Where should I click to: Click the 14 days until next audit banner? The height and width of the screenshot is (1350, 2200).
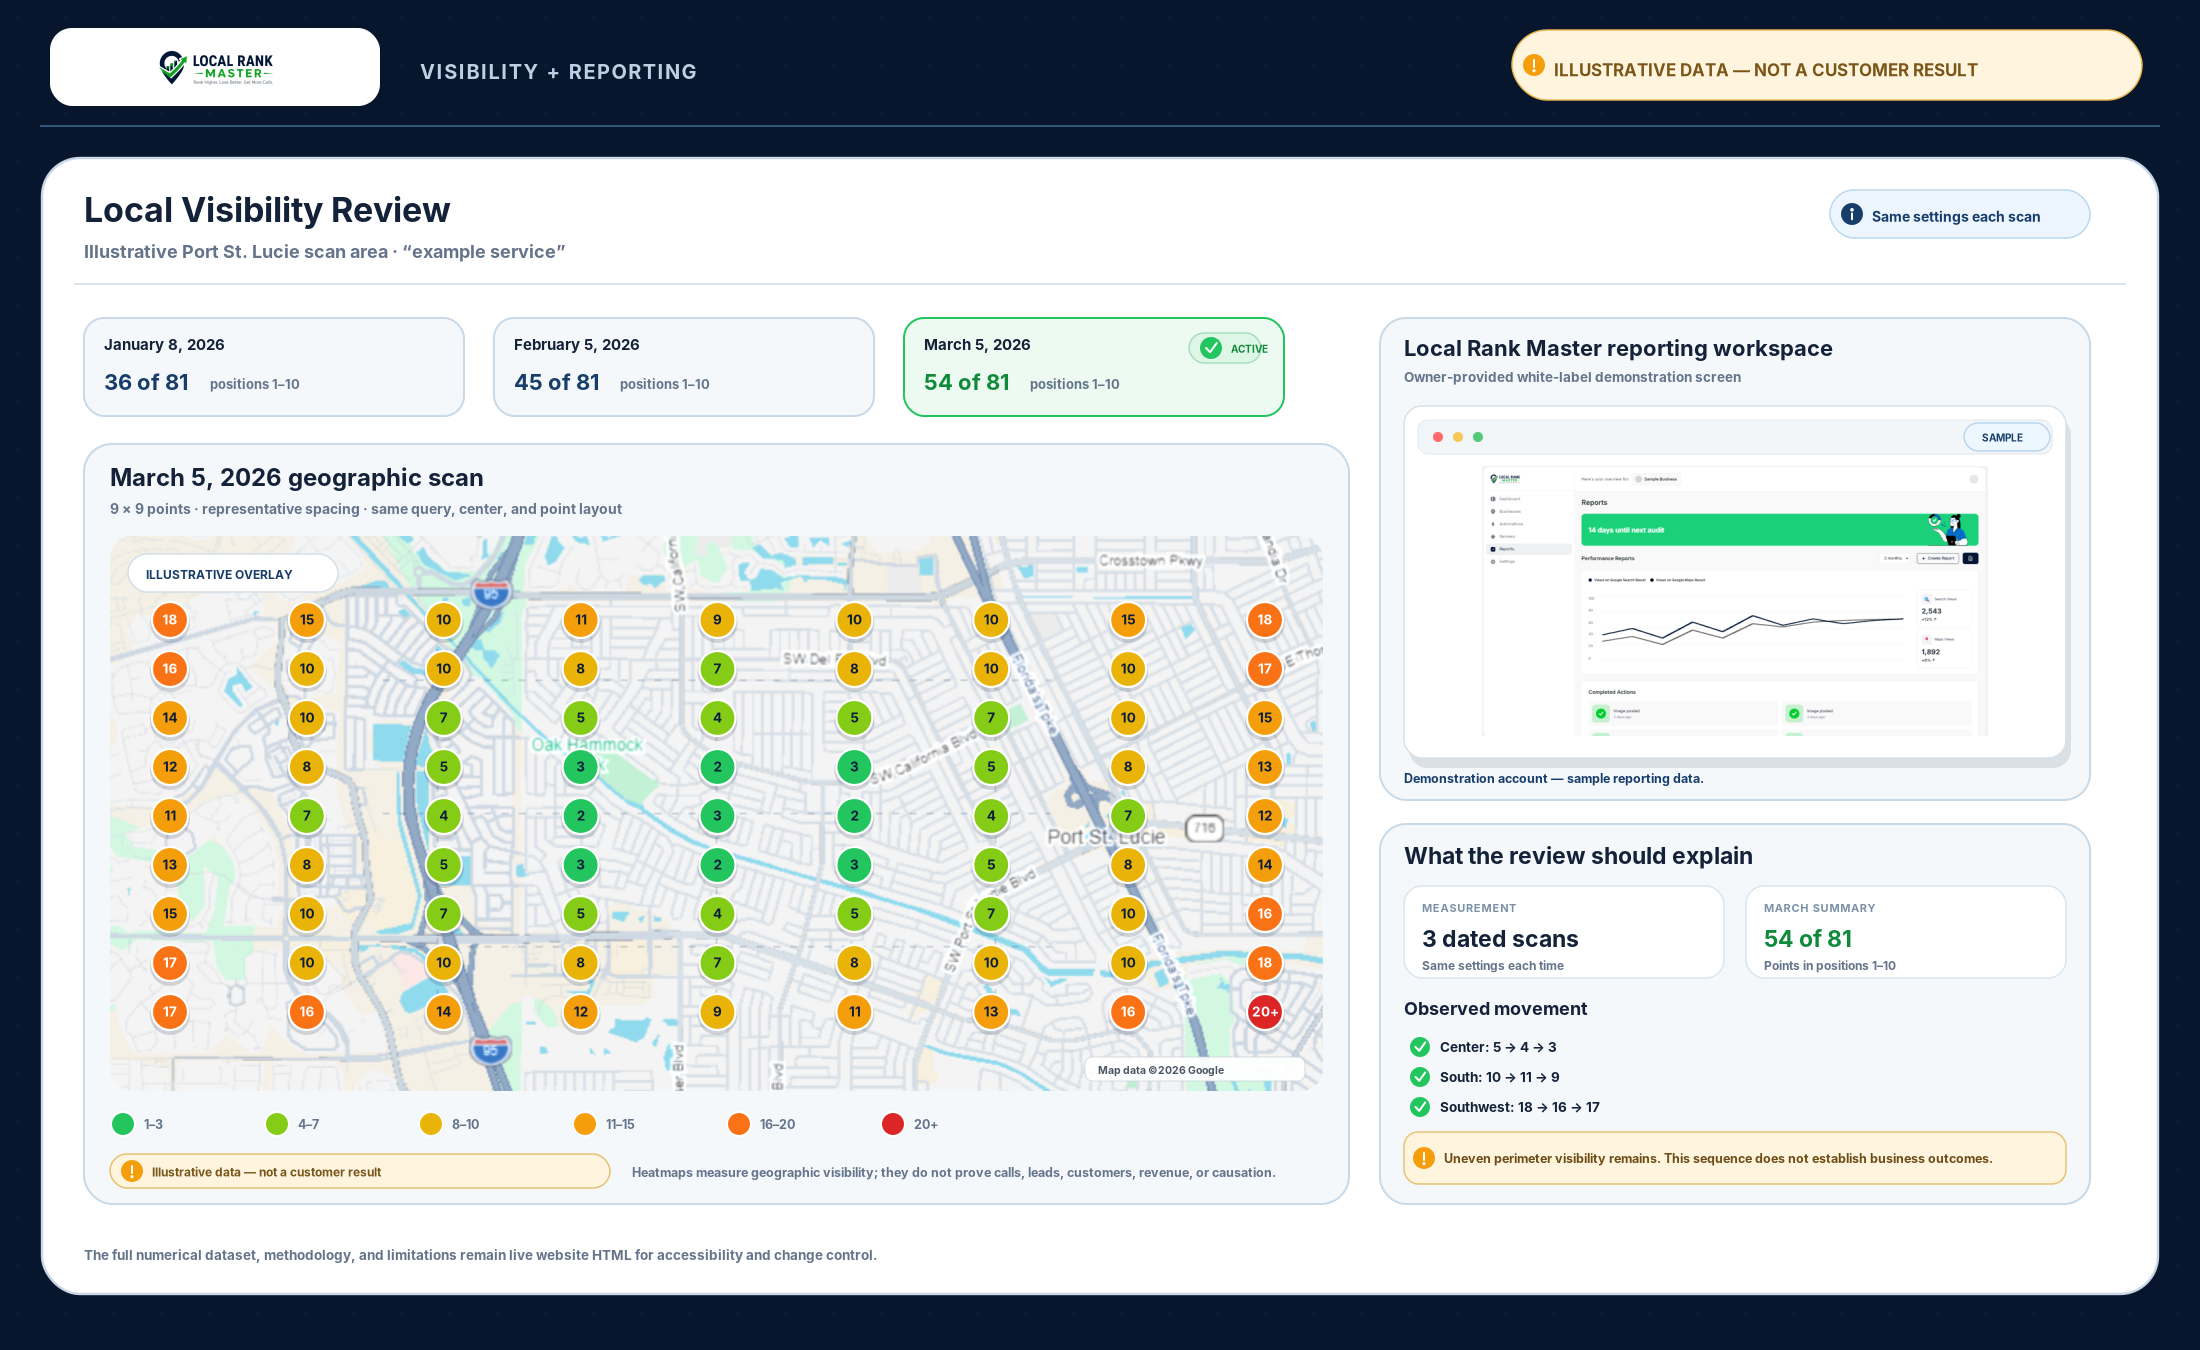tap(1780, 530)
